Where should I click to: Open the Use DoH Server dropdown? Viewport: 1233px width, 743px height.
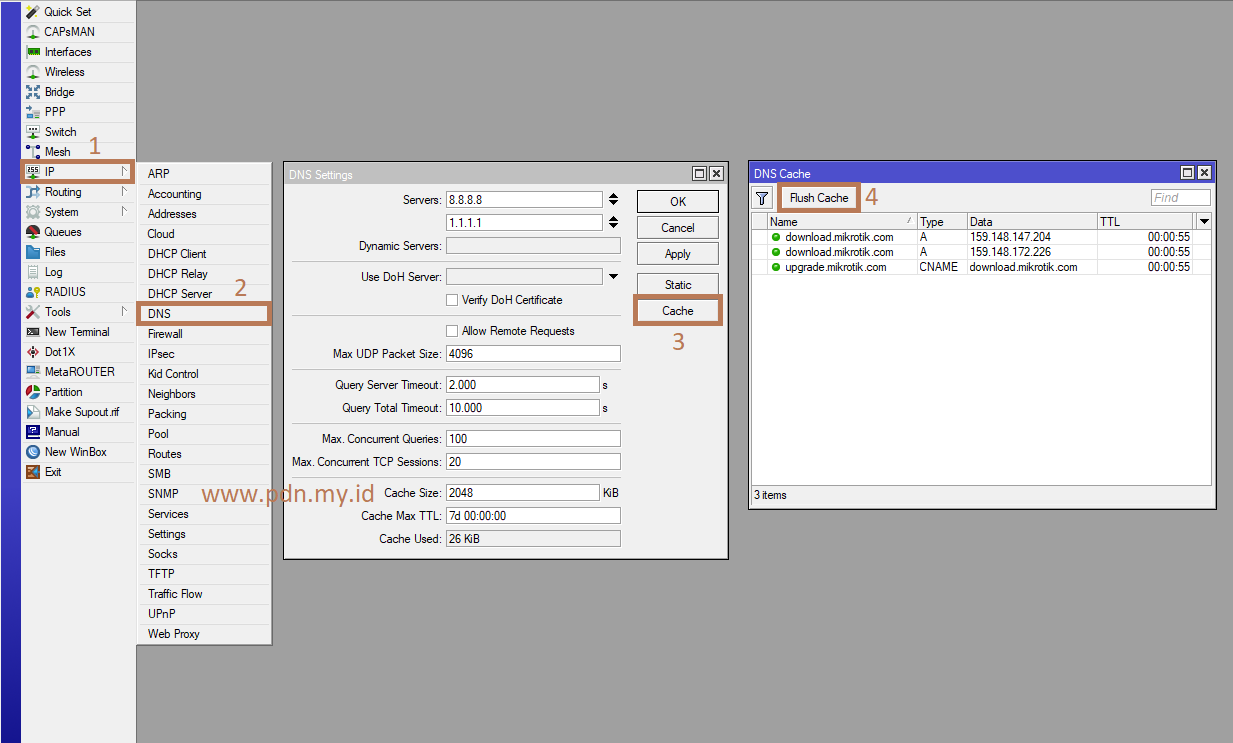point(614,276)
